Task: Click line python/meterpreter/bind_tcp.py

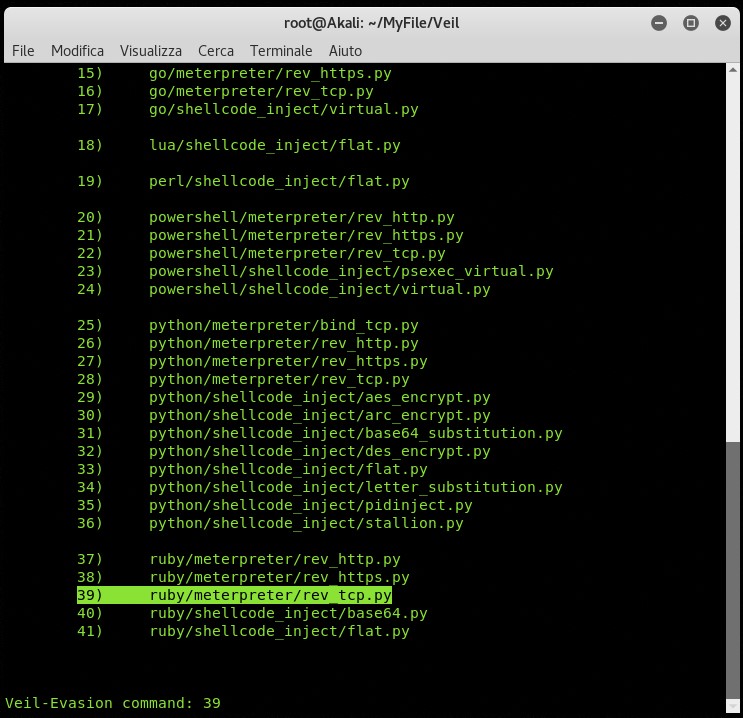Action: pos(283,326)
